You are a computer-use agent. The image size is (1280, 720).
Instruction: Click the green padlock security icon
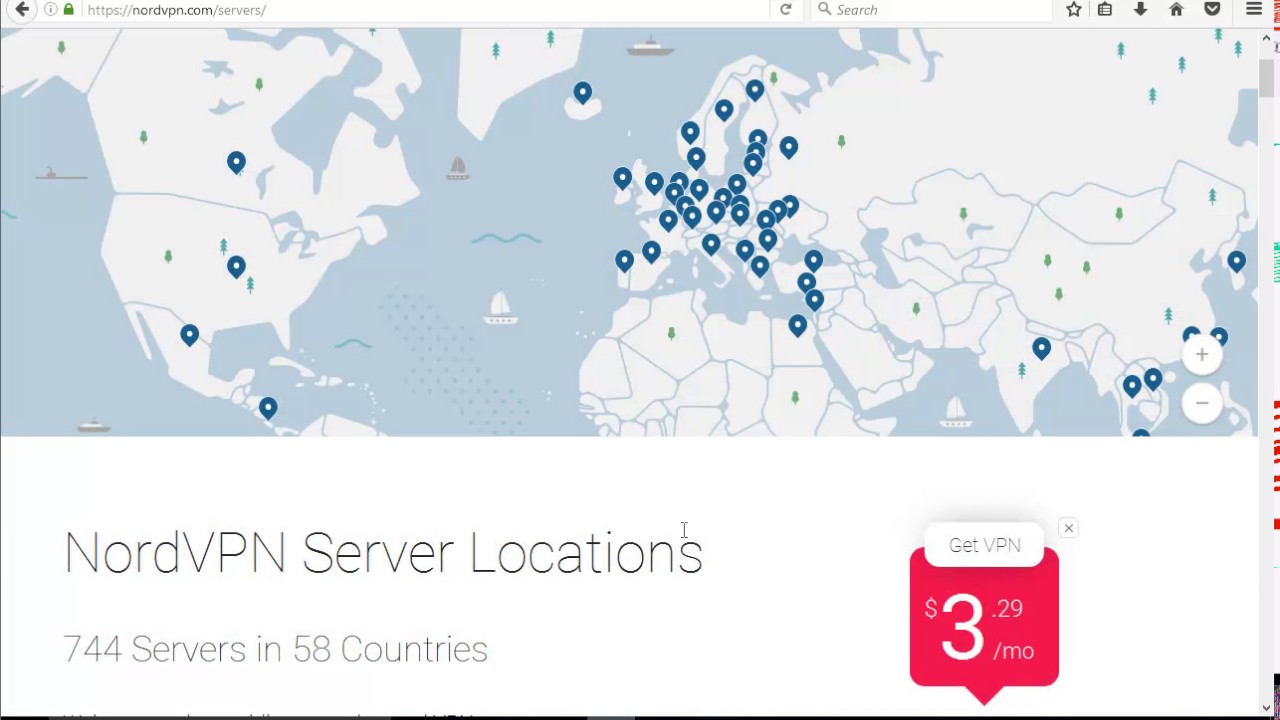(x=68, y=9)
